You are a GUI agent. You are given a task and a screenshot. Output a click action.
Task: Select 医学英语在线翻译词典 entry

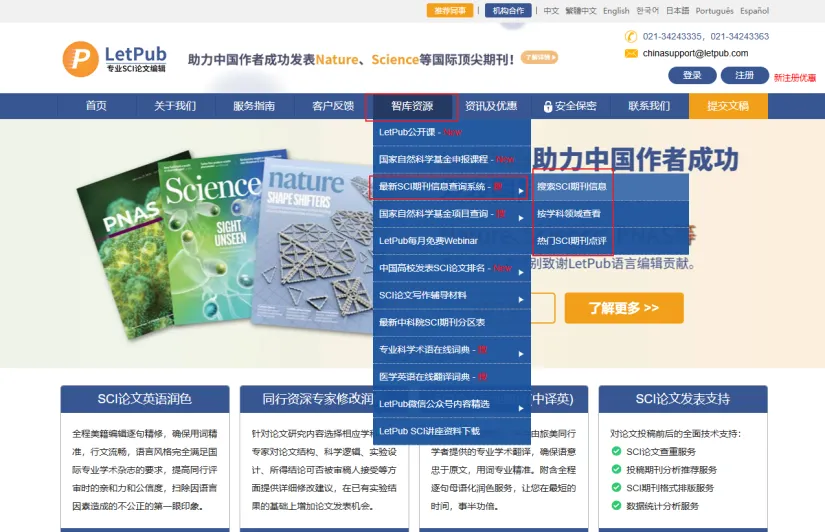pyautogui.click(x=452, y=377)
